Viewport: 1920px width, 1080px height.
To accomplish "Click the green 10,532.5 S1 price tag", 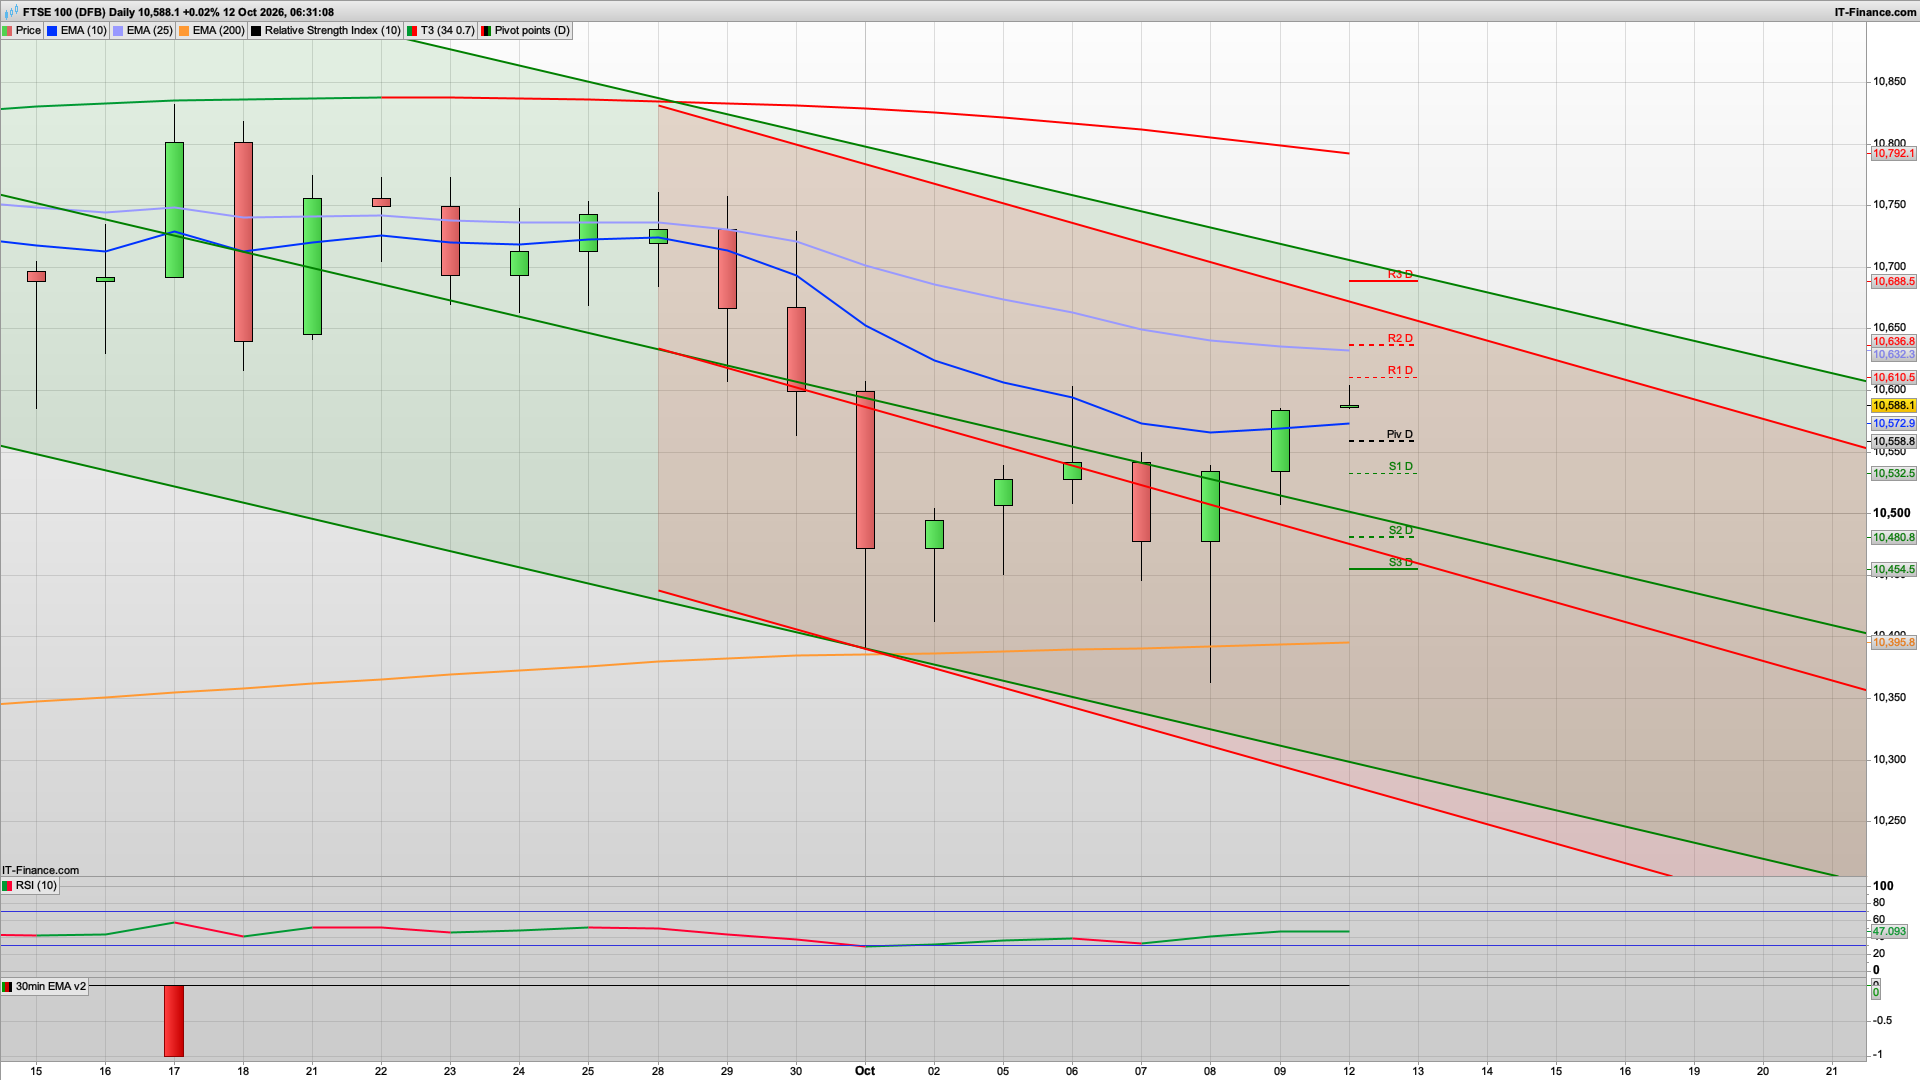I will [x=1893, y=473].
